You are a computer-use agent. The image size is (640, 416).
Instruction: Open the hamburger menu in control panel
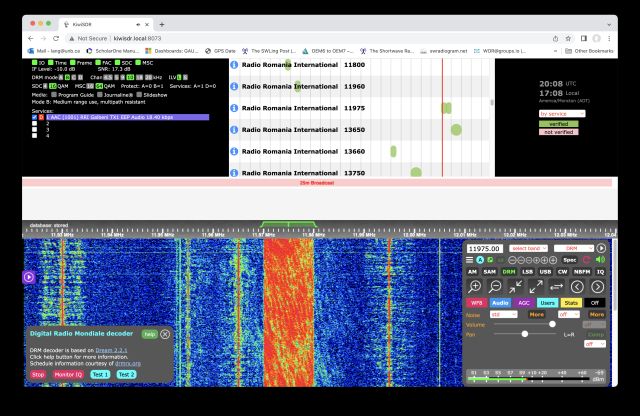(x=470, y=260)
